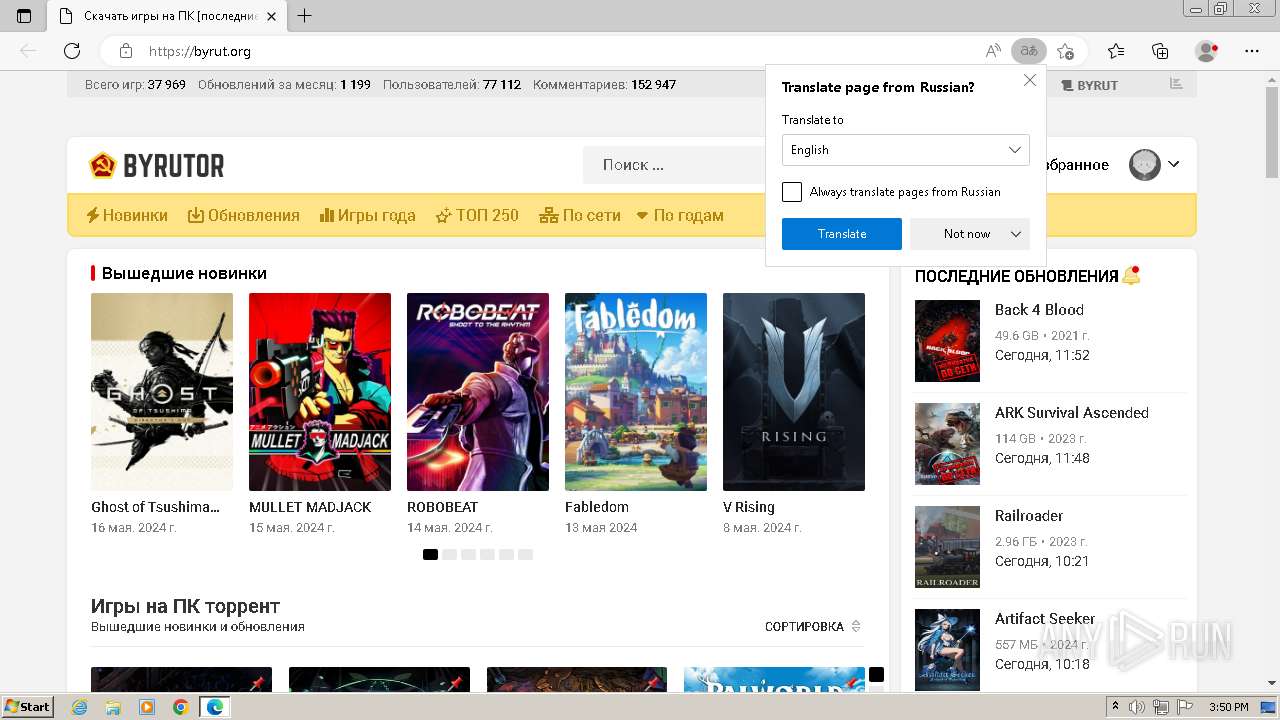Image resolution: width=1280 pixels, height=720 pixels.
Task: Click the Translate icon in address bar
Action: pos(1028,51)
